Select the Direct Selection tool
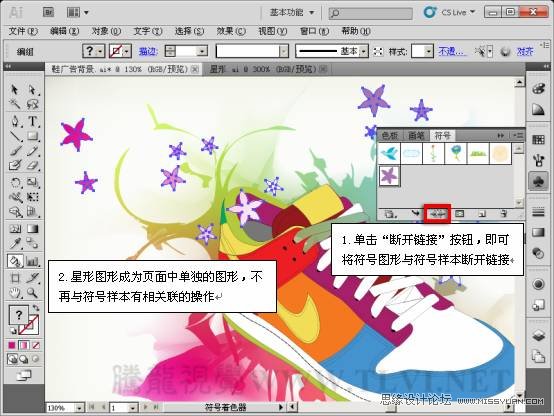Image resolution: width=554 pixels, height=416 pixels. tap(33, 89)
